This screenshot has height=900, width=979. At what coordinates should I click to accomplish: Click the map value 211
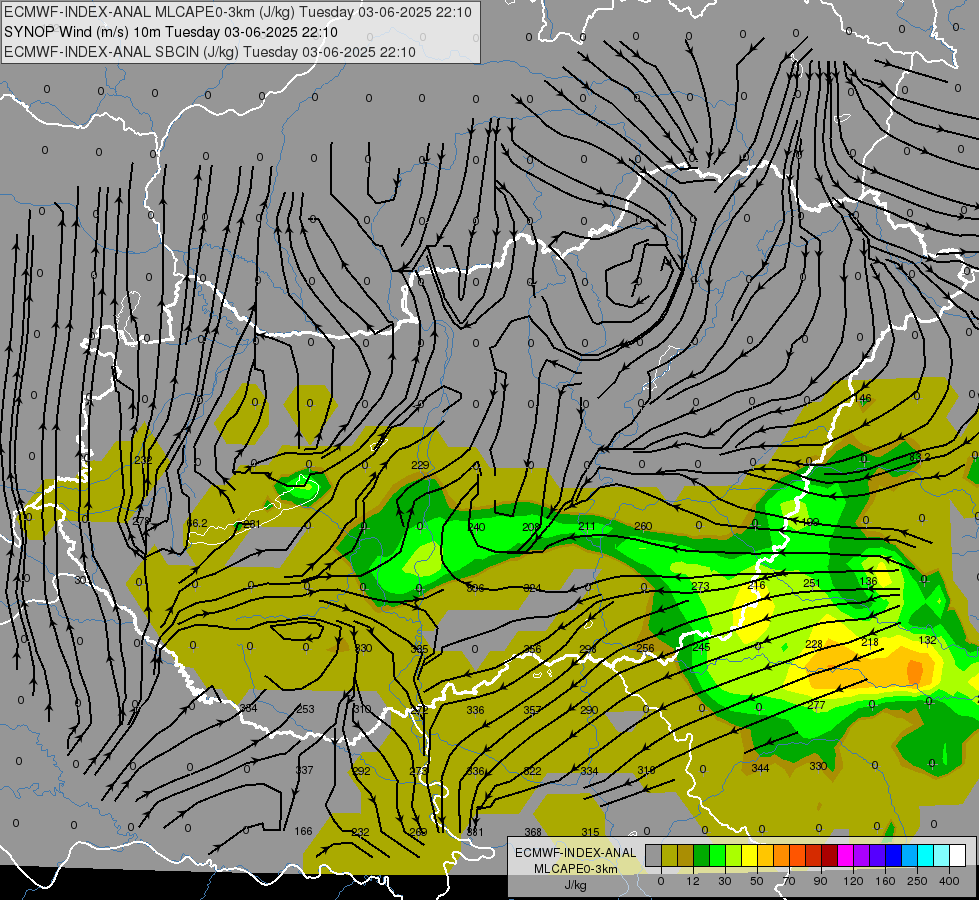[587, 527]
